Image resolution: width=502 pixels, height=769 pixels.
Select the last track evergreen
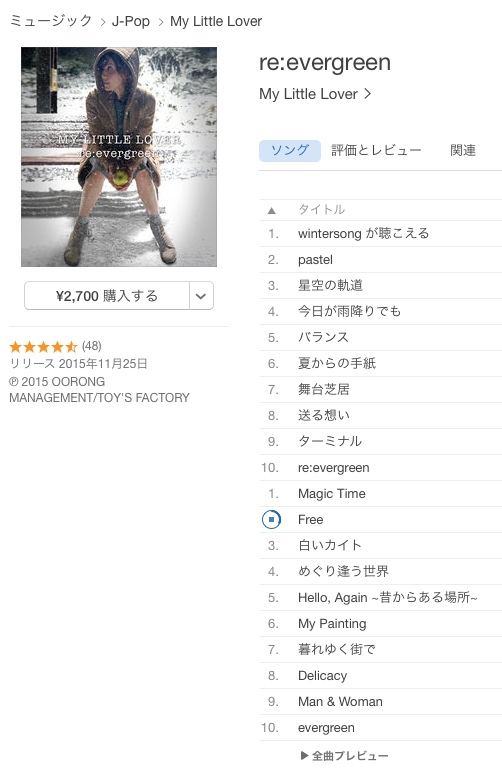[x=380, y=727]
